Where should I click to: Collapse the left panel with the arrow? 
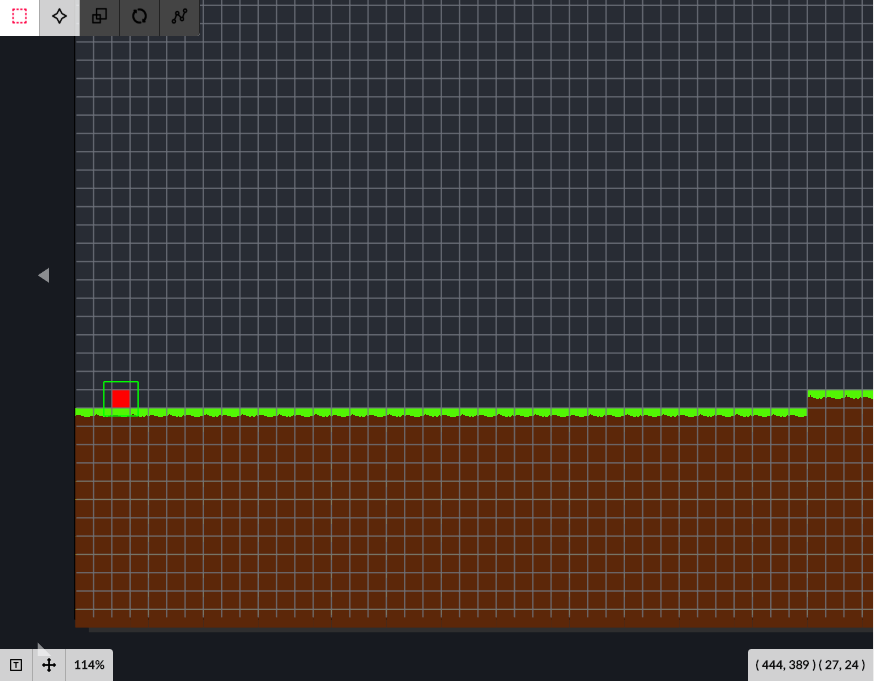pos(43,275)
